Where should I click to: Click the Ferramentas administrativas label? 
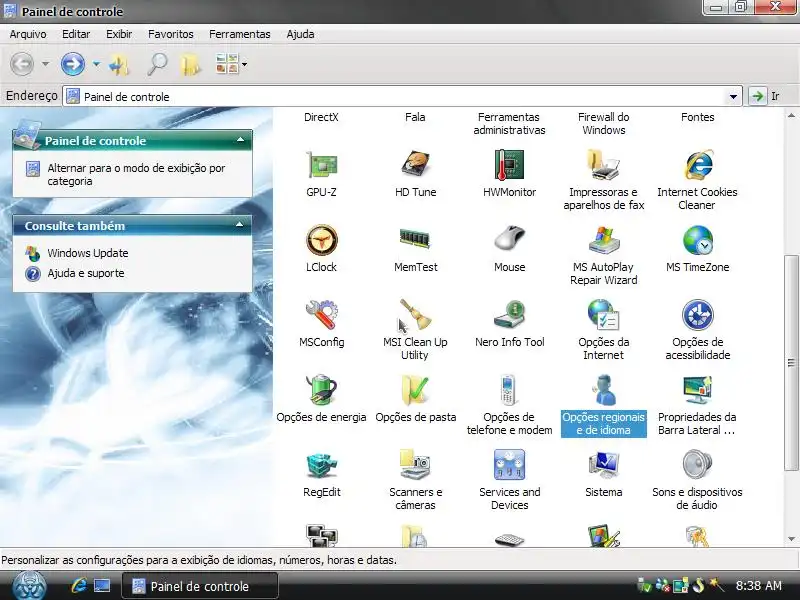(509, 123)
